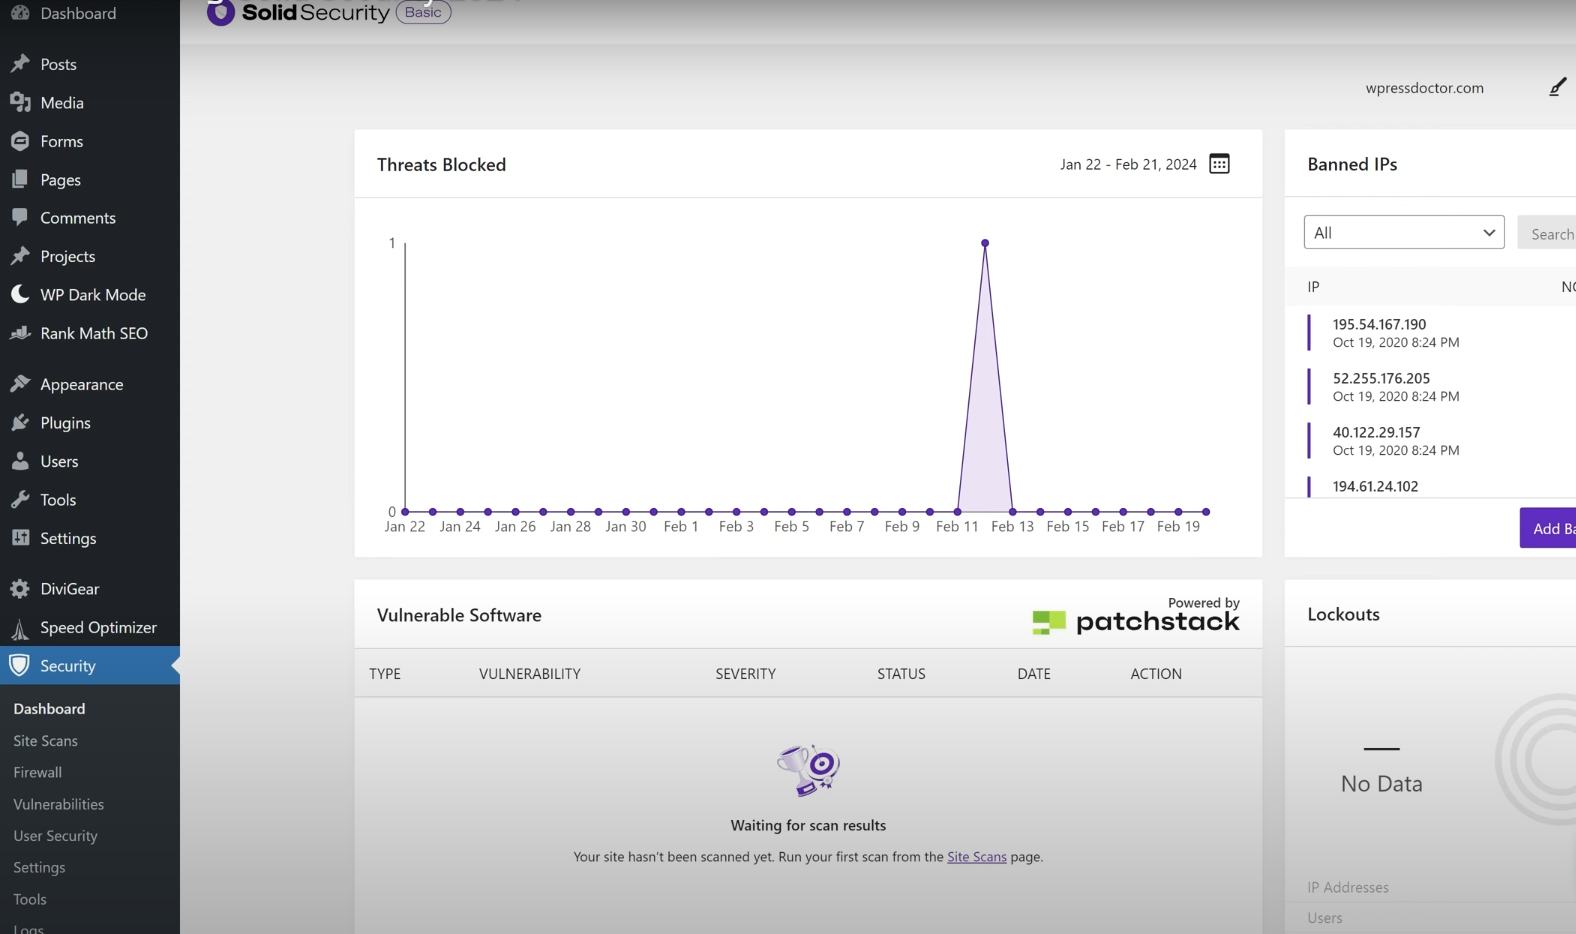Follow the Site Scans link in scan message

[x=976, y=857]
